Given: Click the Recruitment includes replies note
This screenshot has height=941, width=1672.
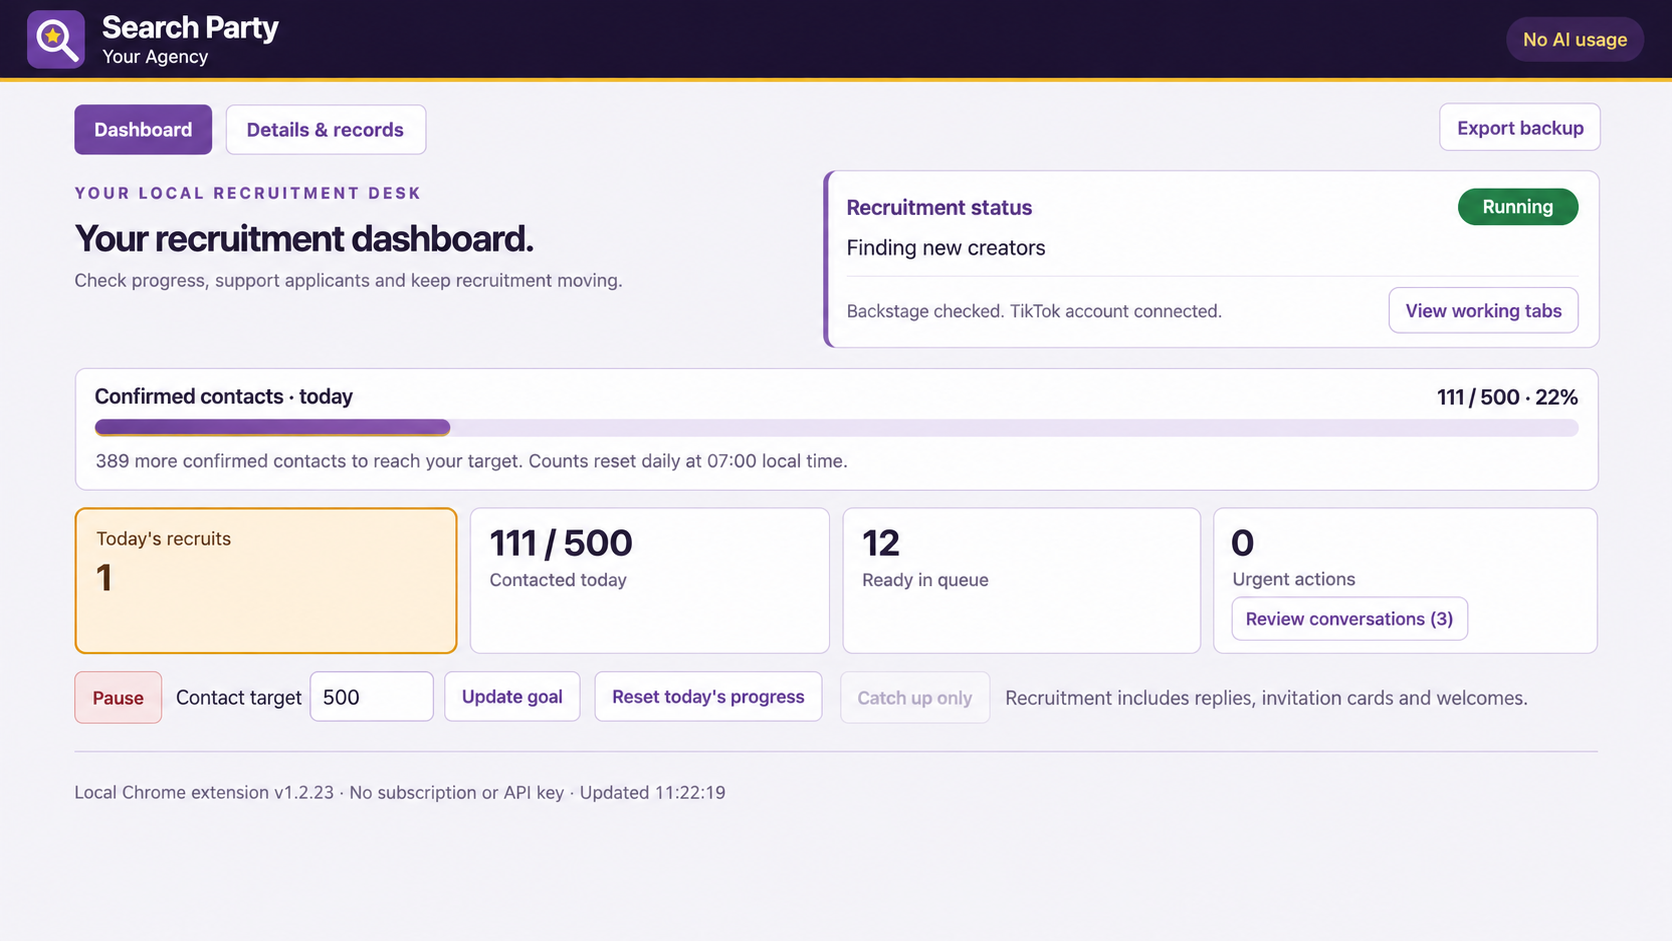Looking at the screenshot, I should point(1266,698).
